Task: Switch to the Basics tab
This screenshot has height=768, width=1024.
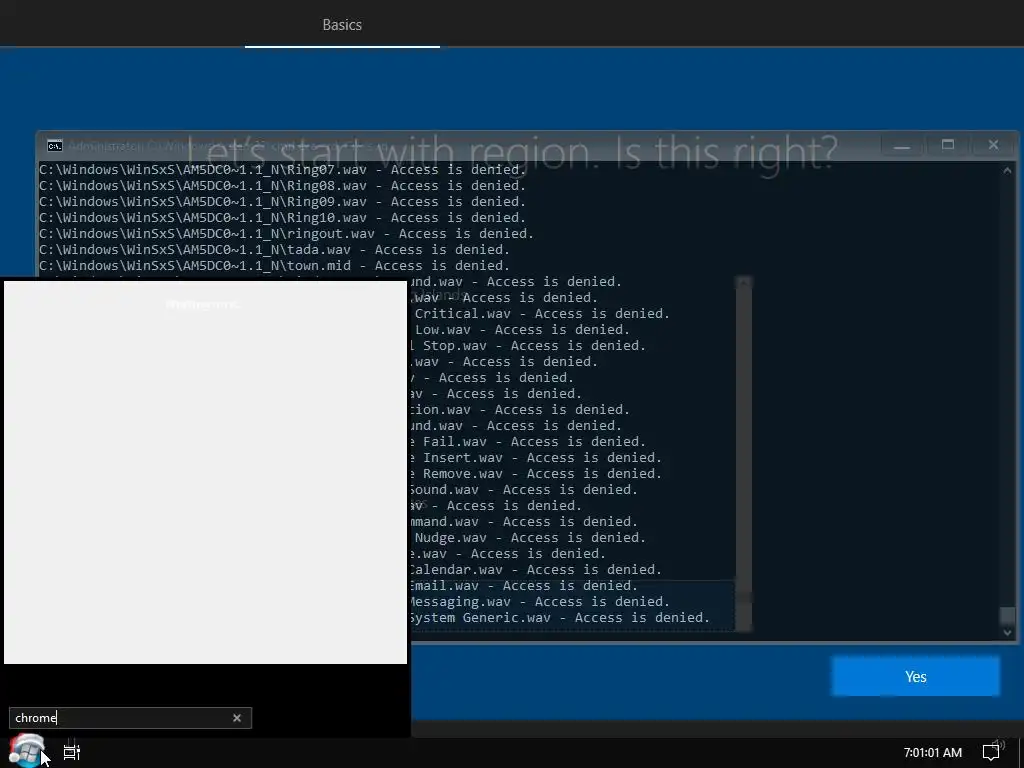Action: point(342,24)
